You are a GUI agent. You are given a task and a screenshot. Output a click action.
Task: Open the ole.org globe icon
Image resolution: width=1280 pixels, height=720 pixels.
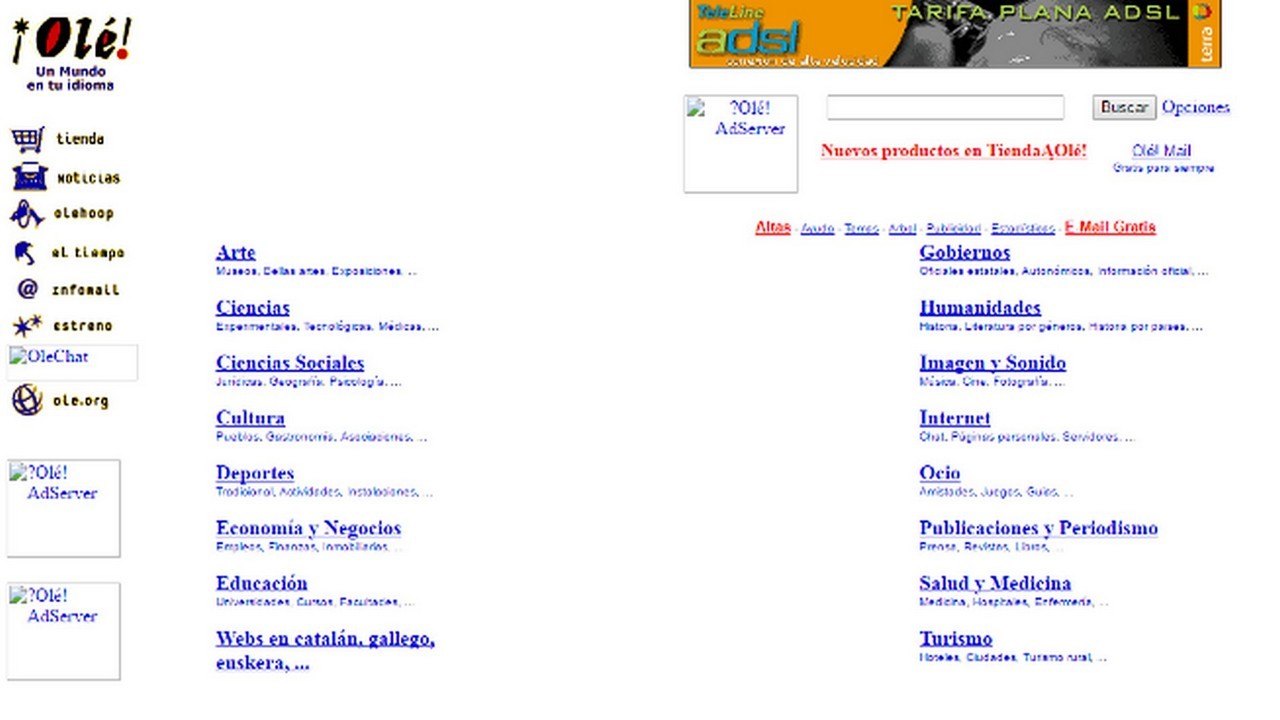click(x=27, y=401)
